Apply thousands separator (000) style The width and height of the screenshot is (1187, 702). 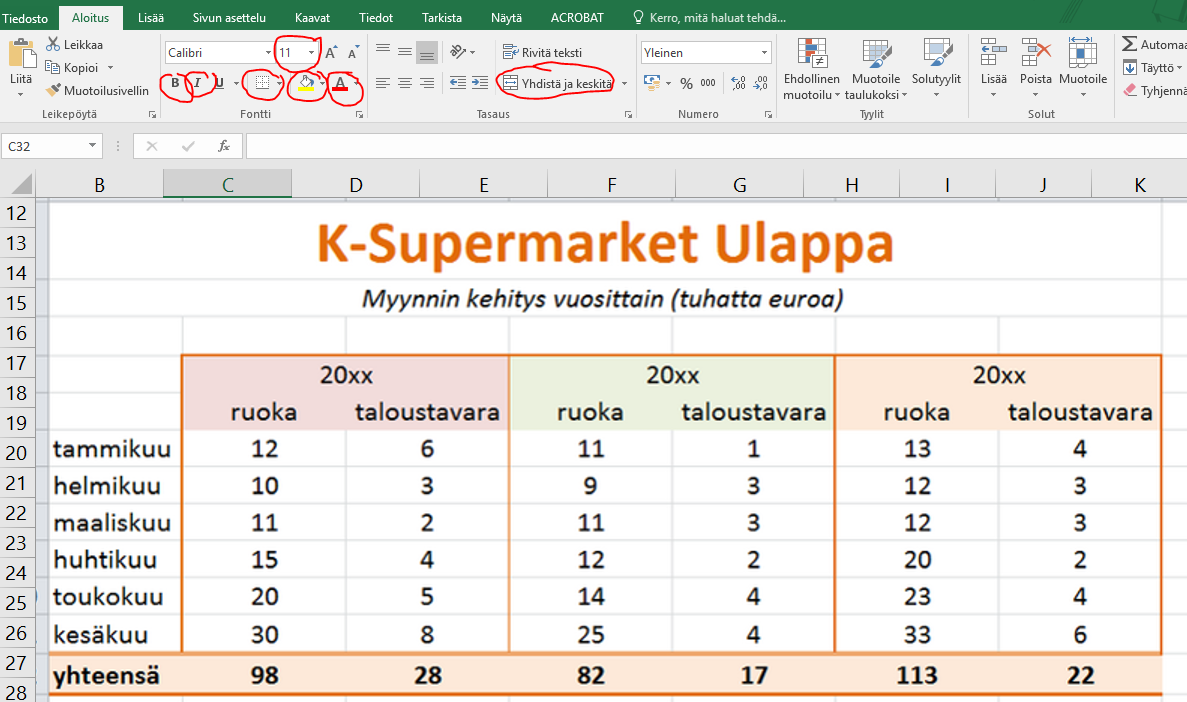coord(708,83)
